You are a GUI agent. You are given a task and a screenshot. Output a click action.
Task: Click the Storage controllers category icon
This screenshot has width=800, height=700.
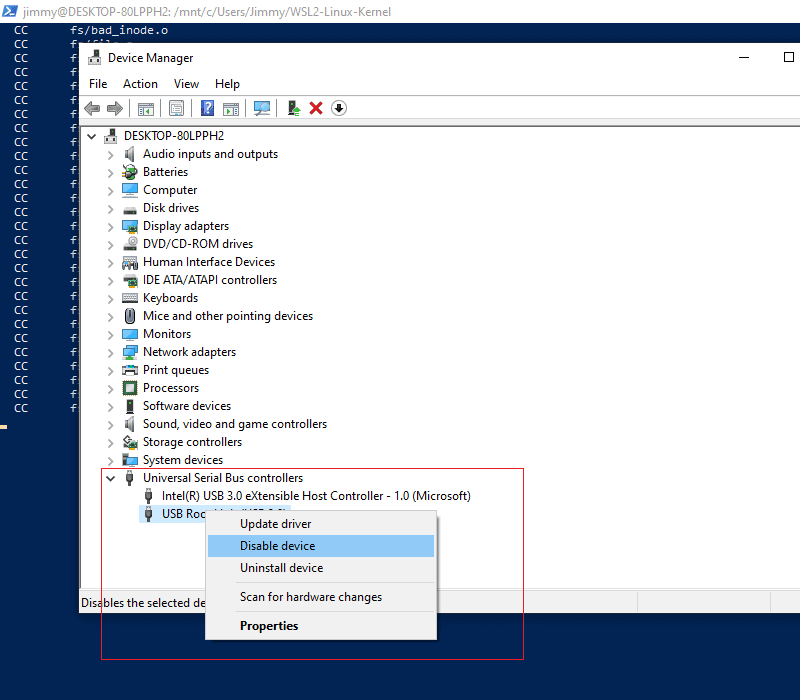(x=130, y=442)
